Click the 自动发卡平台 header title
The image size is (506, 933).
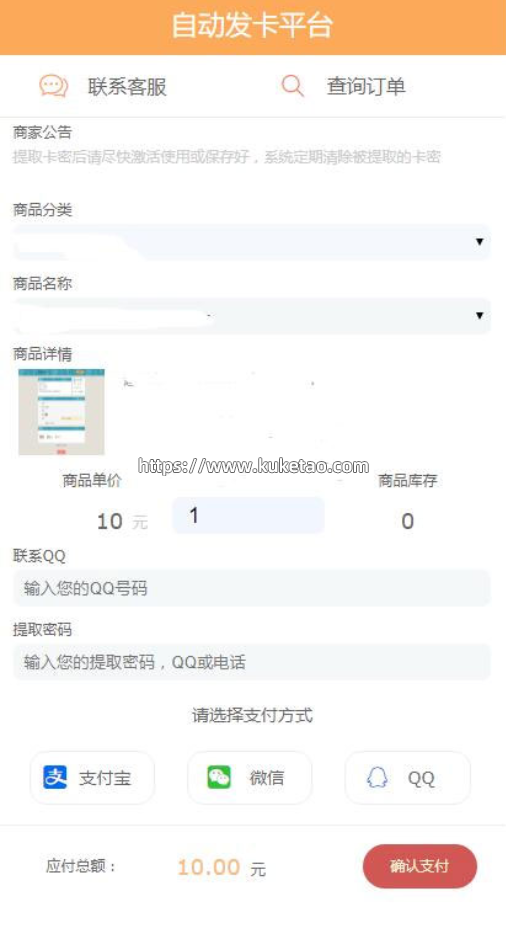tap(252, 27)
